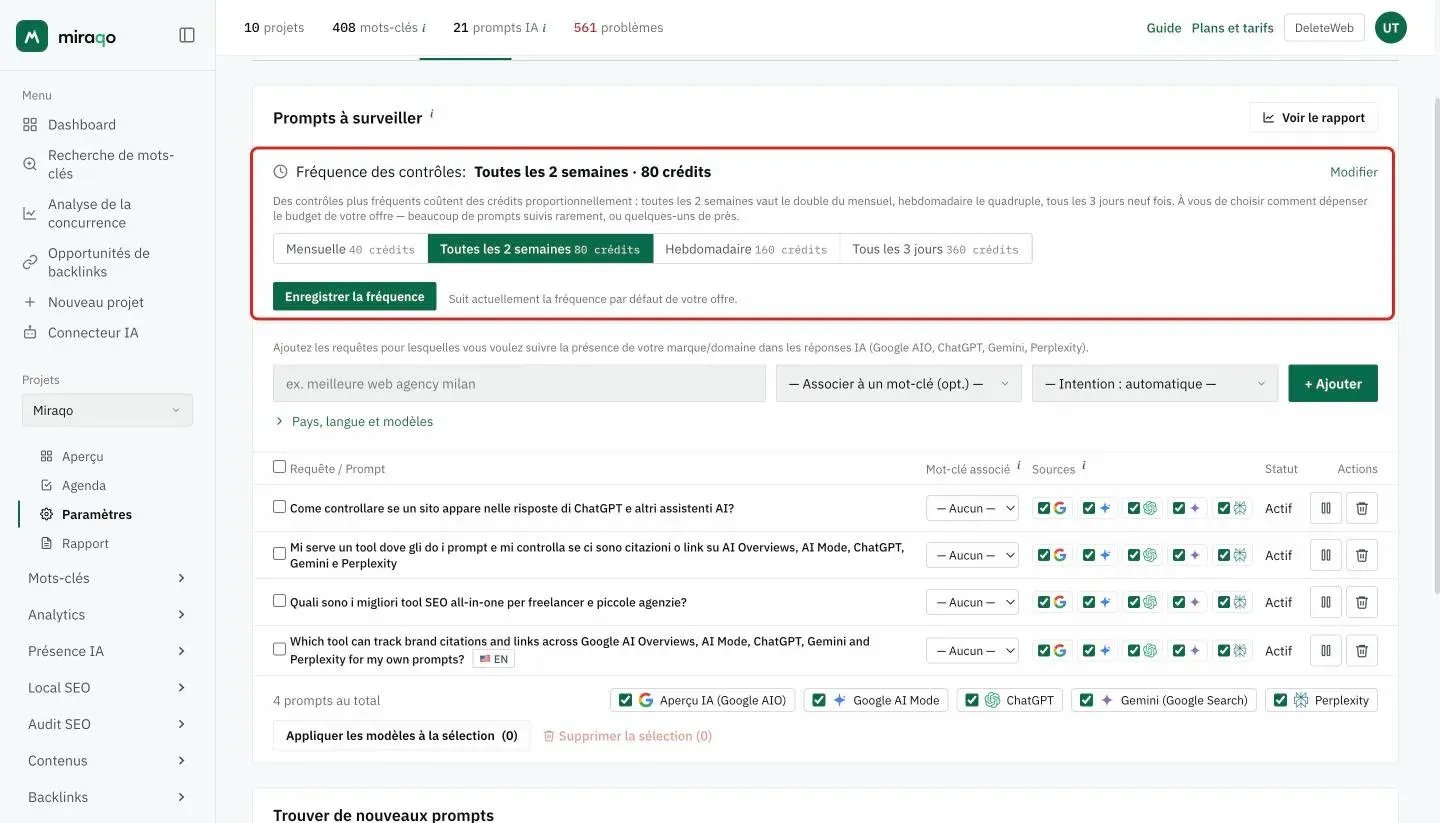Click the Modifier link
The height and width of the screenshot is (823, 1440).
pyautogui.click(x=1354, y=172)
